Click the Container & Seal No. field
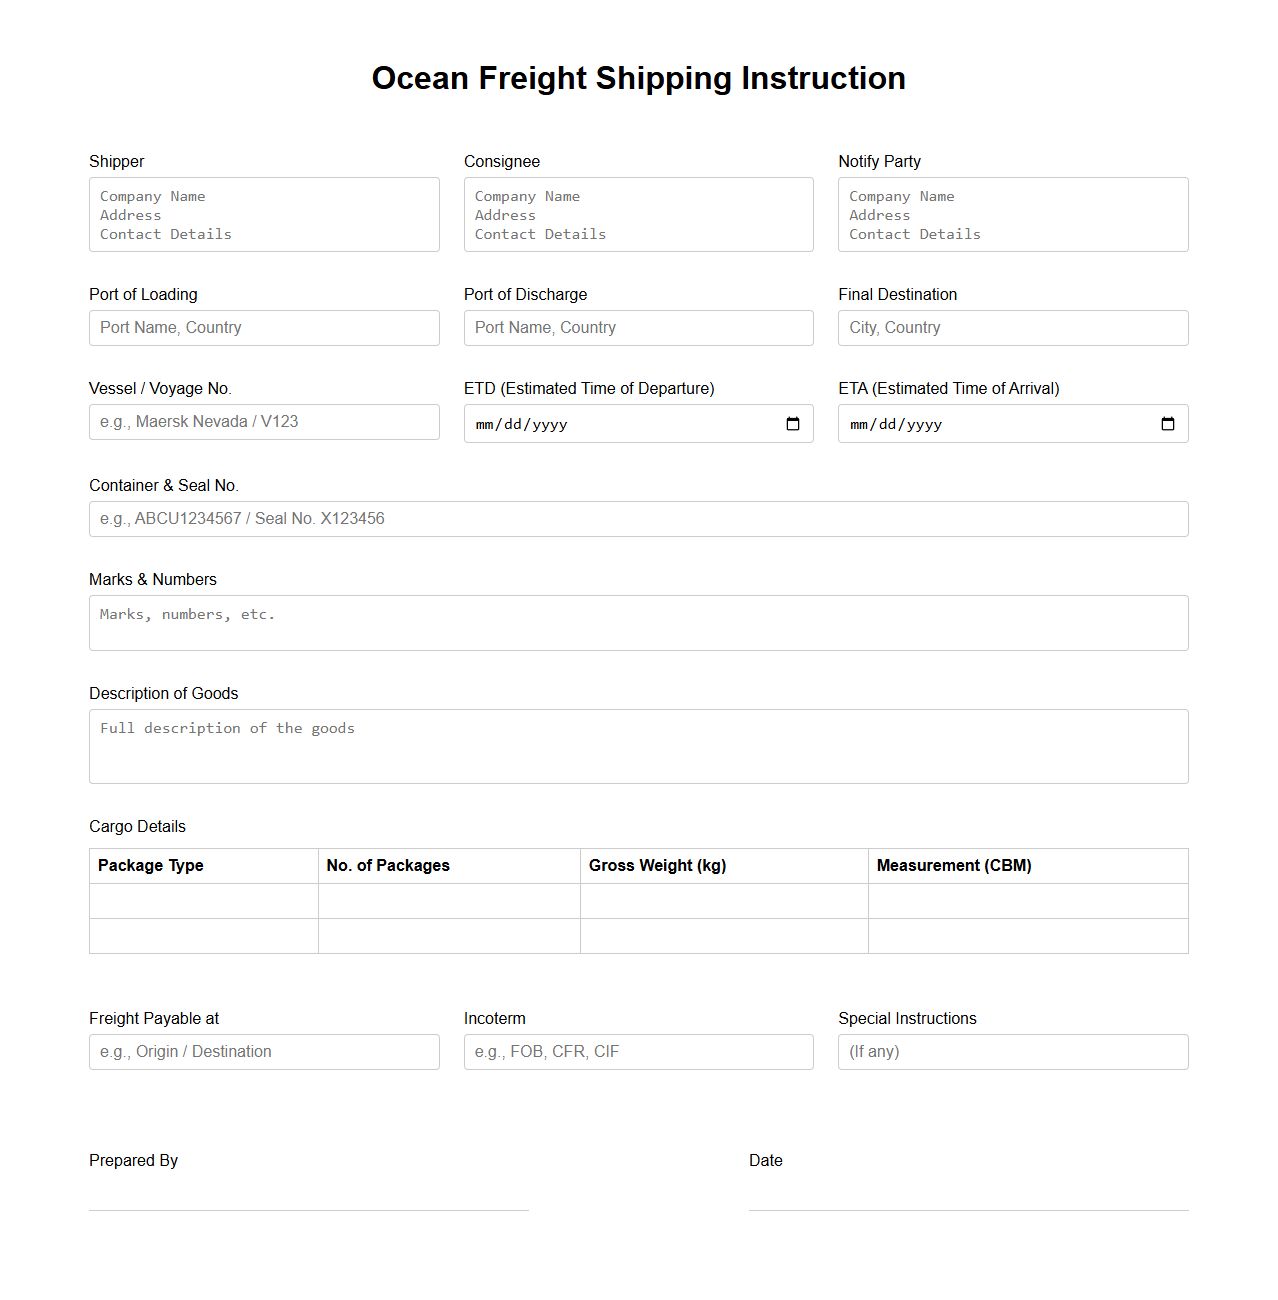 638,519
